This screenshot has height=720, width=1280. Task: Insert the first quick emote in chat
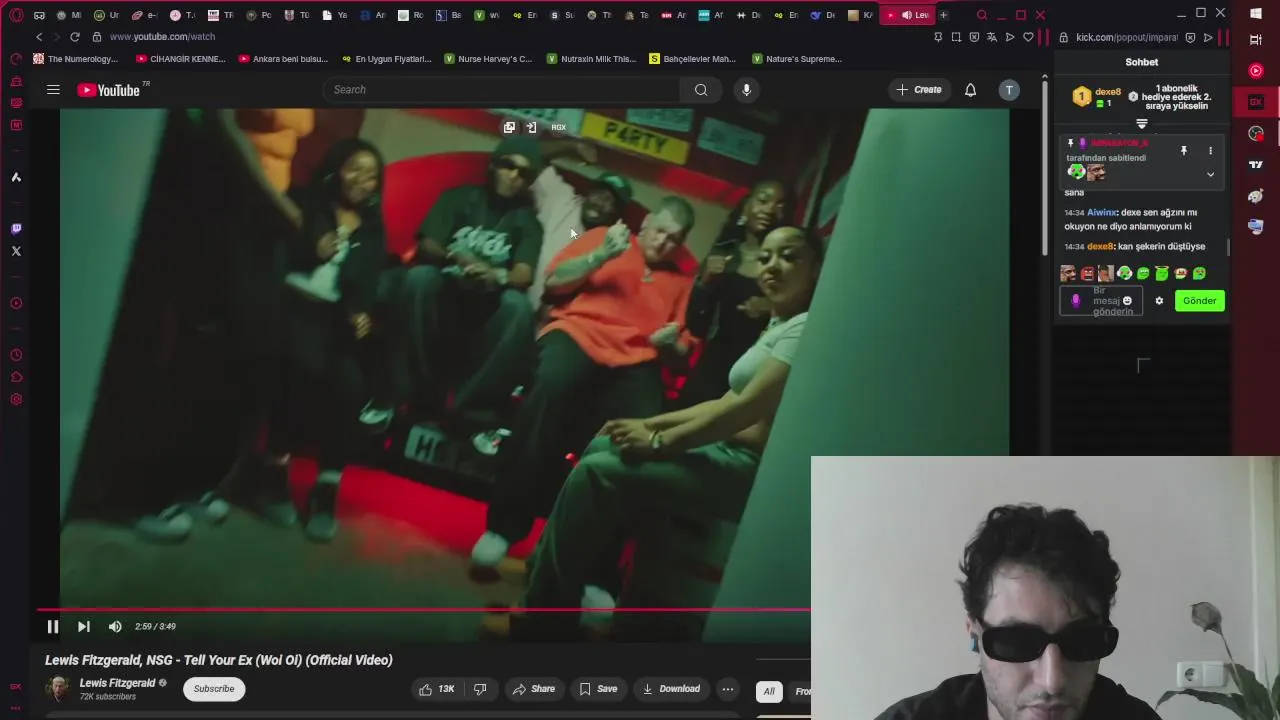coord(1069,273)
